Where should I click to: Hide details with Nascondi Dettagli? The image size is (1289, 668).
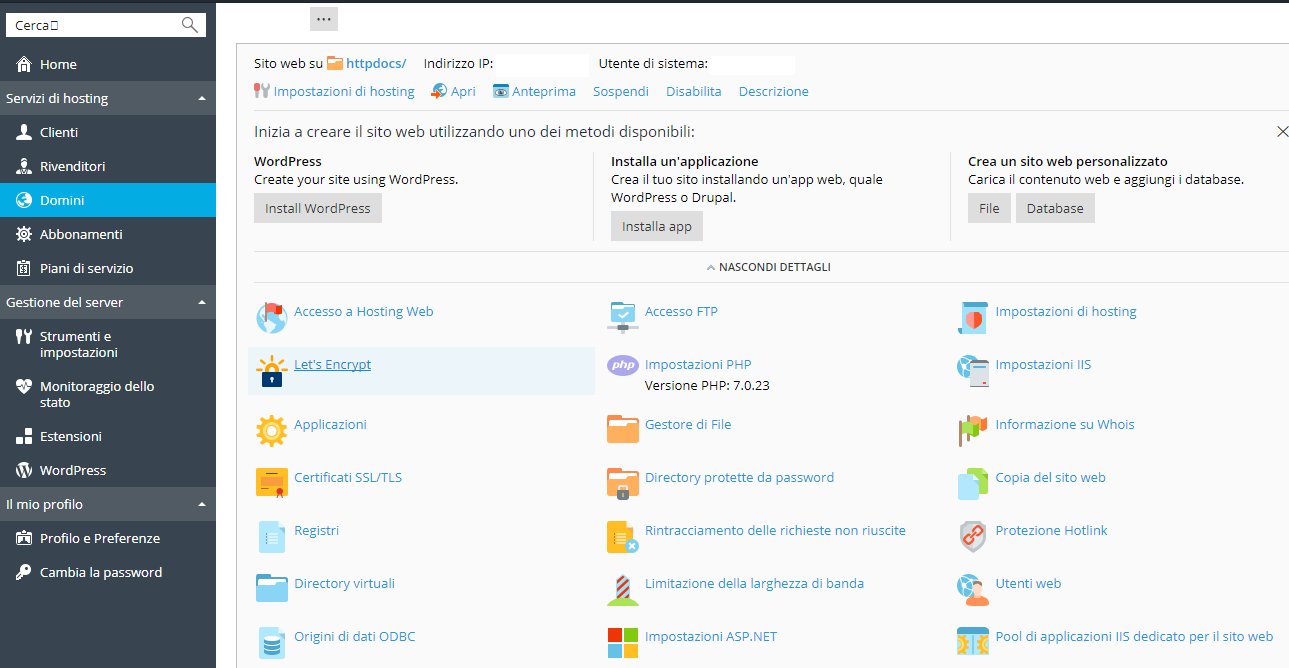pyautogui.click(x=768, y=267)
